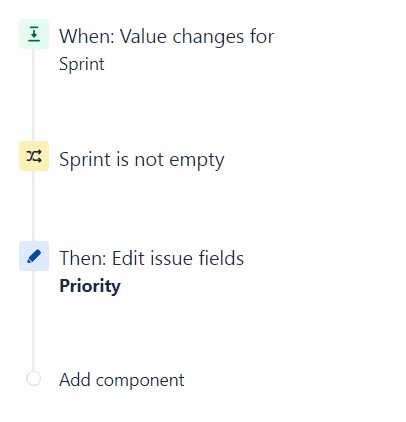Open the 'Then: Edit issue fields' action
The width and height of the screenshot is (406, 422).
click(152, 258)
